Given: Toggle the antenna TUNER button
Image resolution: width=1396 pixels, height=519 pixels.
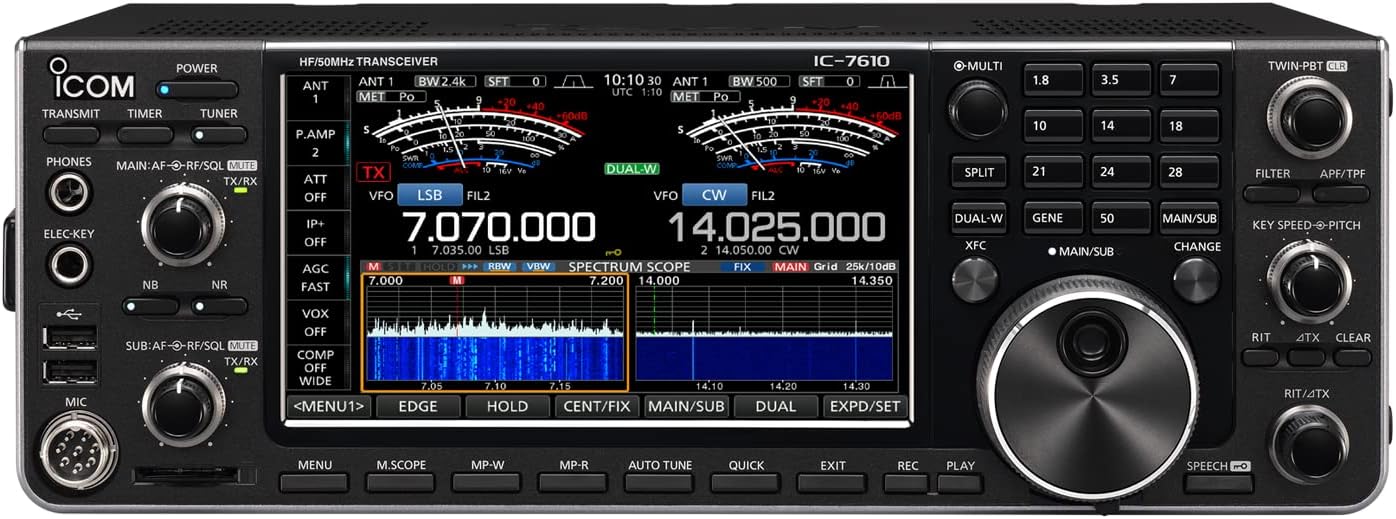Looking at the screenshot, I should coord(219,134).
